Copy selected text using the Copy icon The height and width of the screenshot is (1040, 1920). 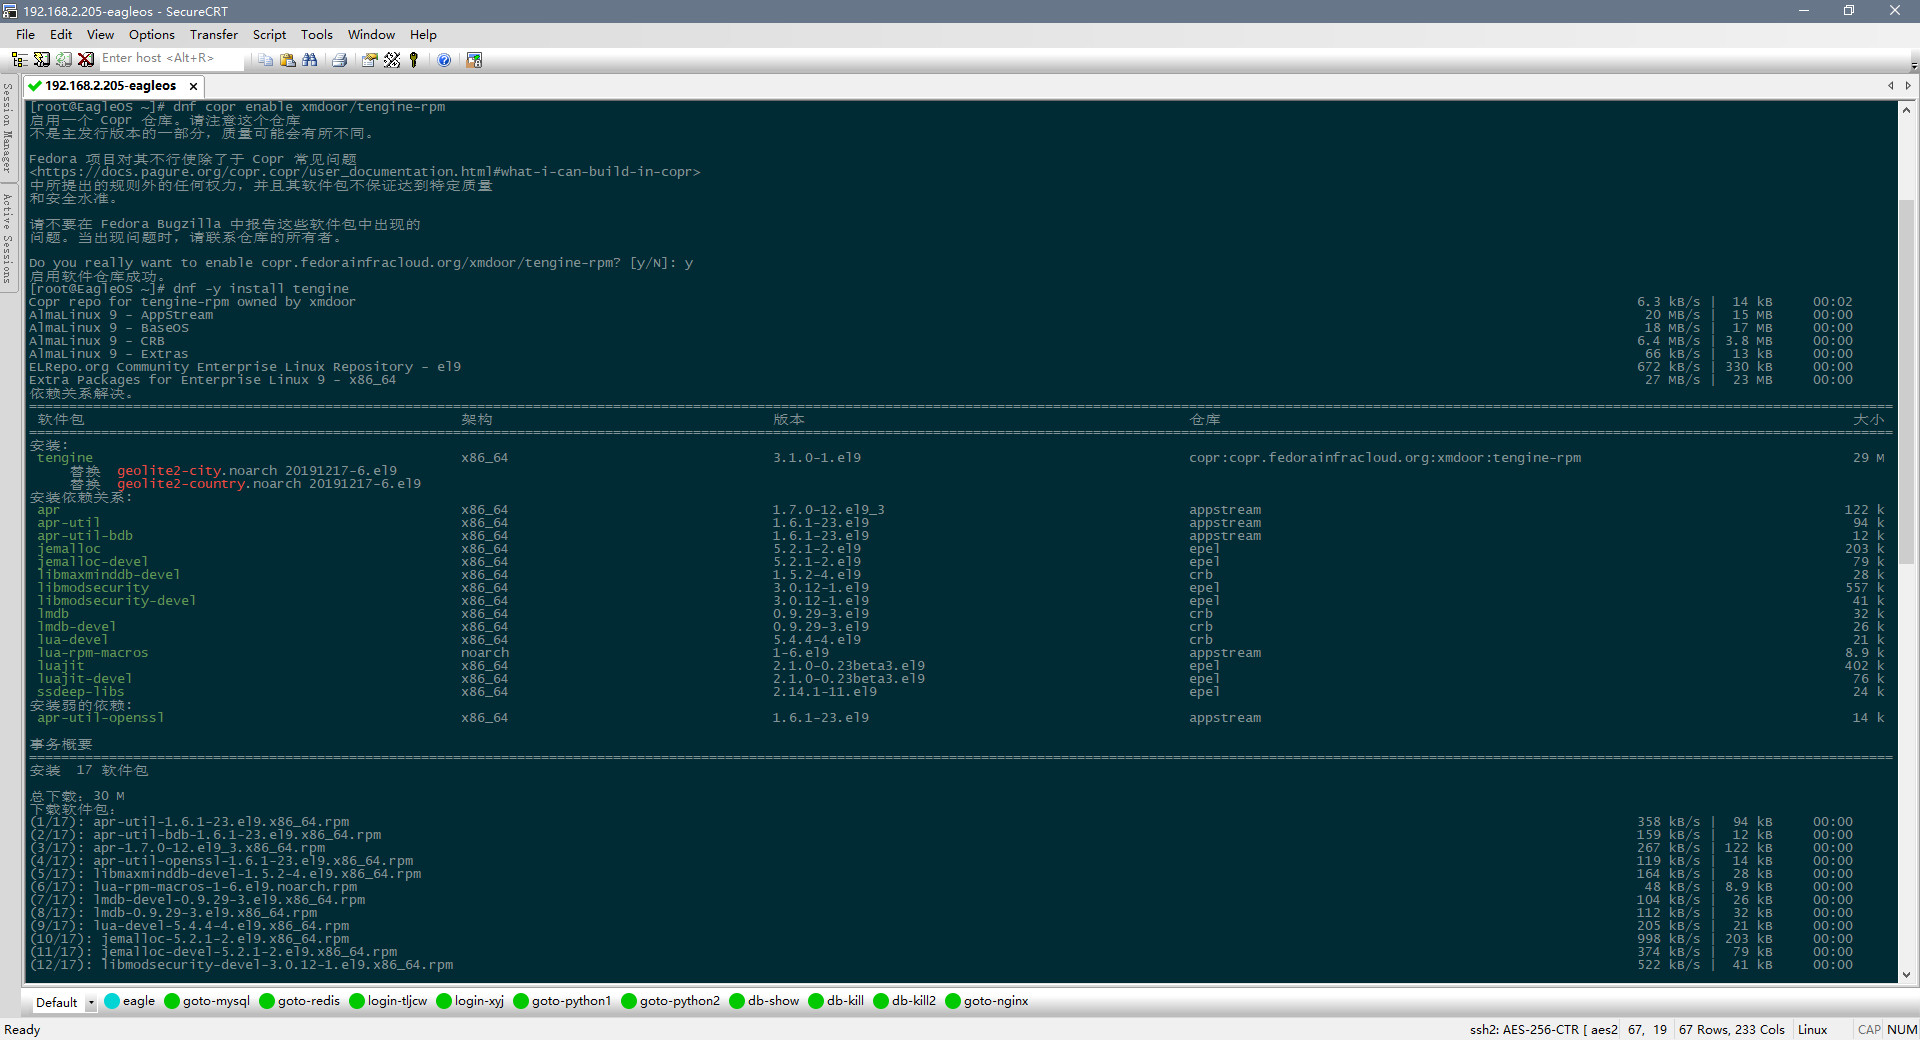coord(264,59)
